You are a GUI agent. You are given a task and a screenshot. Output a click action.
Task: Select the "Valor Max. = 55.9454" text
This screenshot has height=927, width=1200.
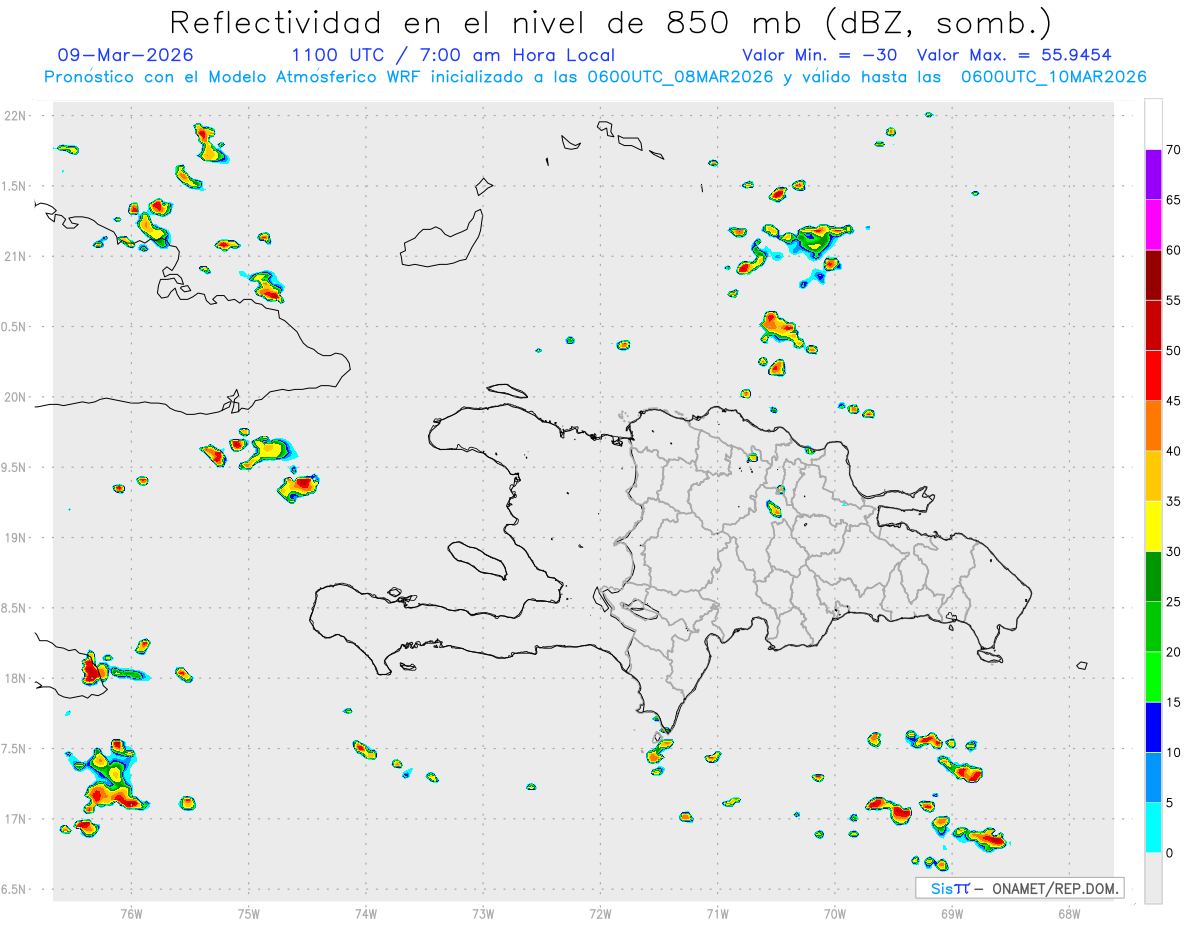point(1014,55)
